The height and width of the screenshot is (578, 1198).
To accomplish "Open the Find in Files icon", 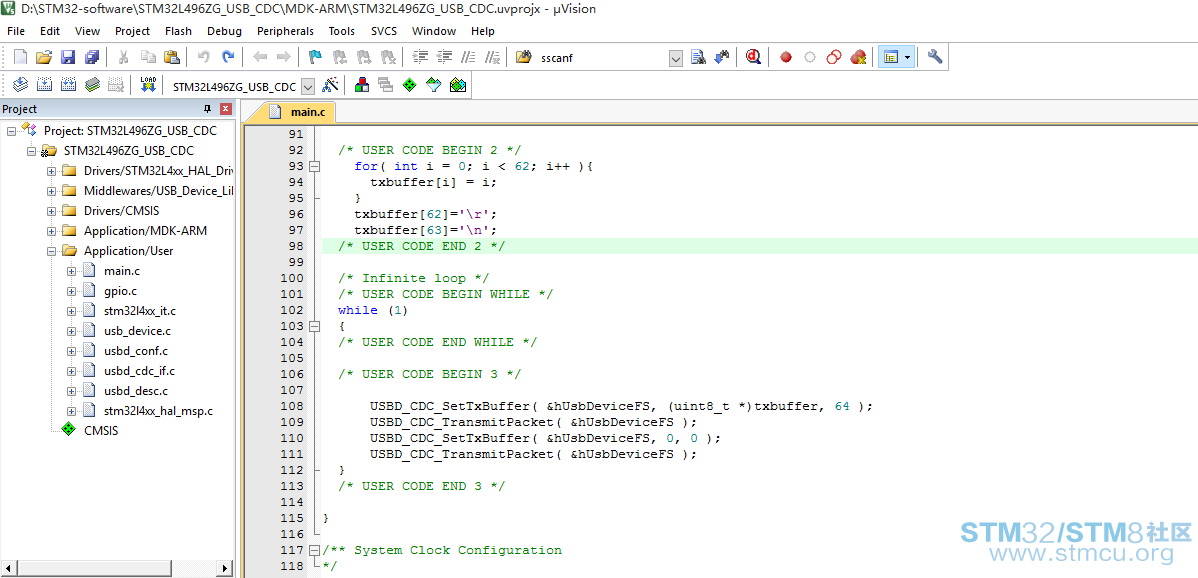I will tap(523, 57).
